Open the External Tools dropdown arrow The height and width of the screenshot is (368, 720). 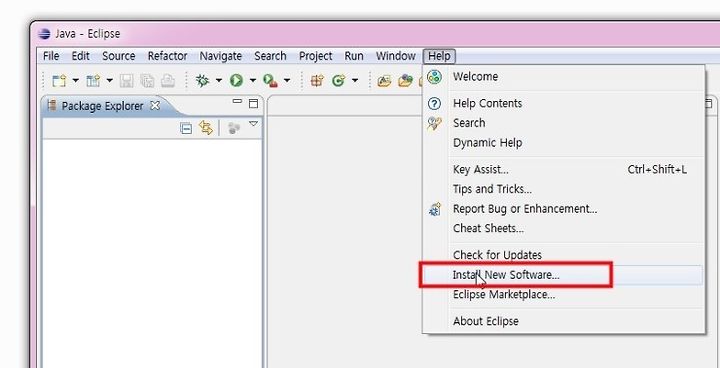point(287,81)
